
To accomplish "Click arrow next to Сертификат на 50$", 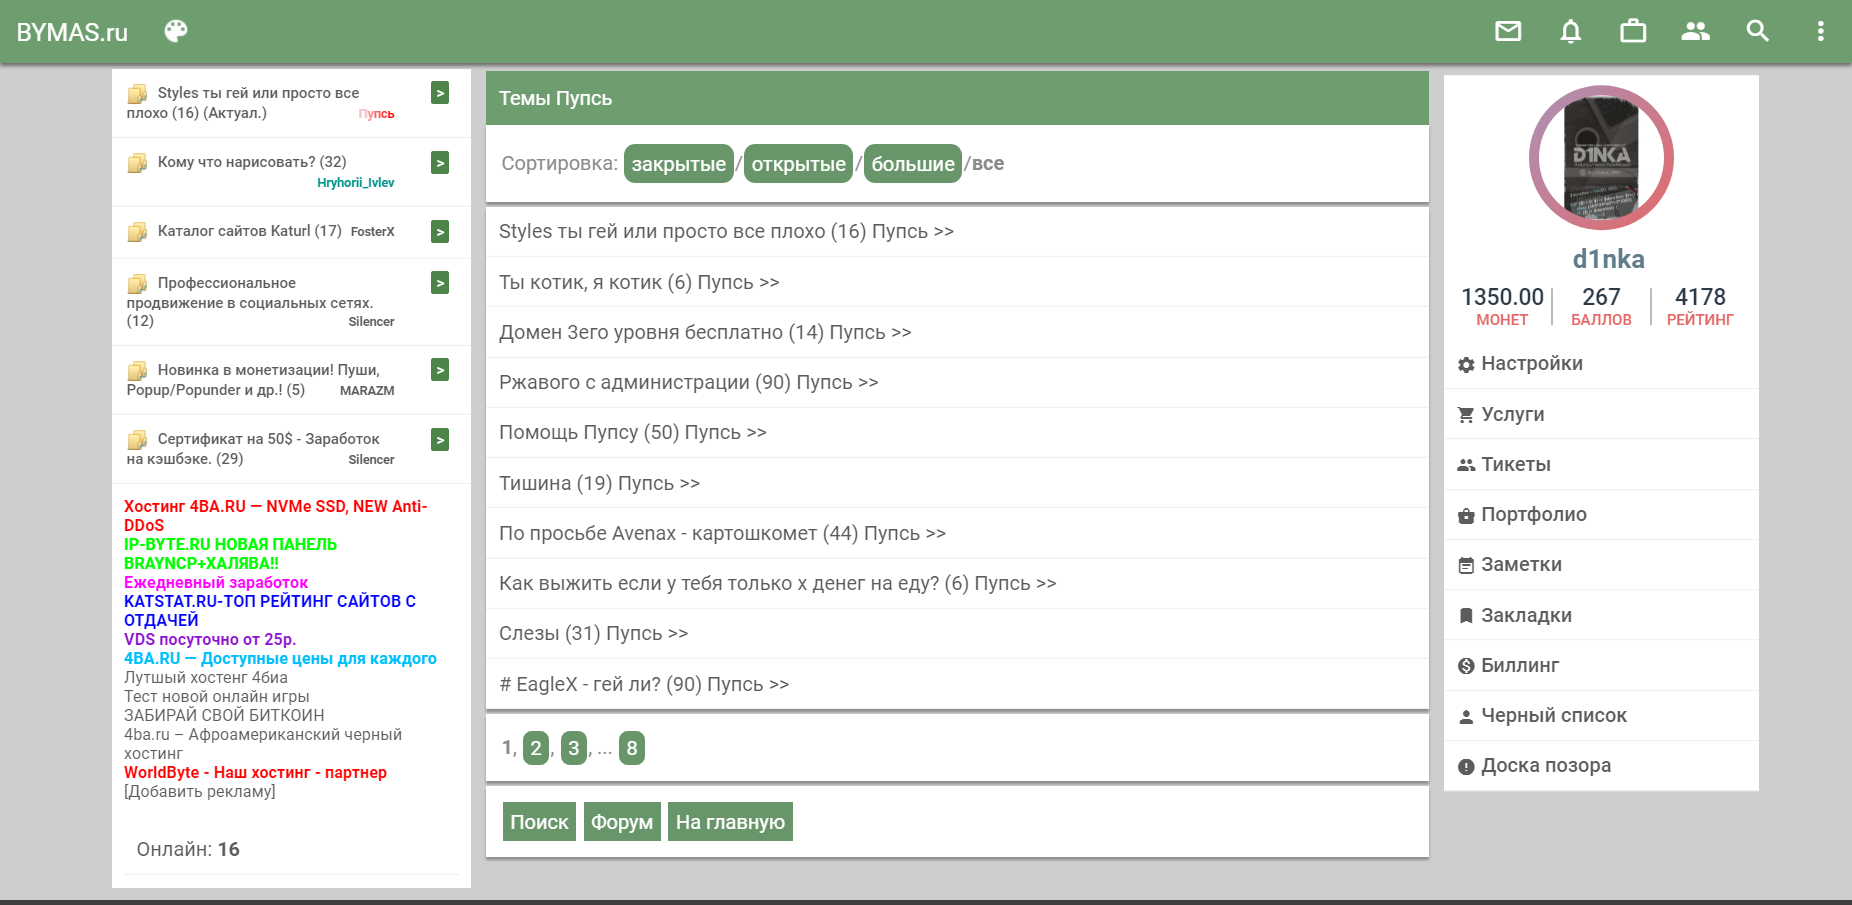I will click(440, 440).
